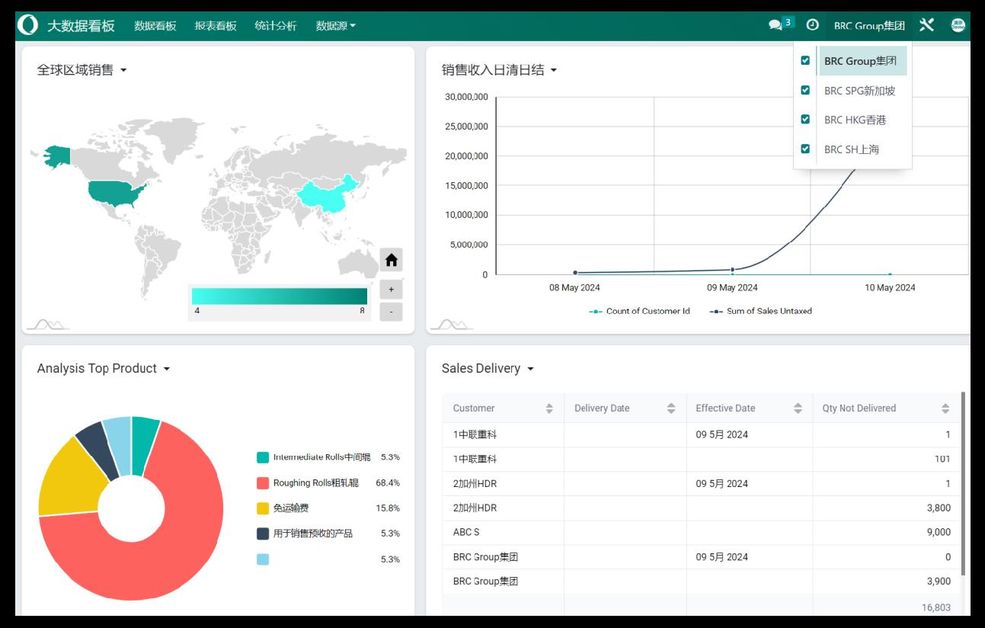Click yellow donut chart segment

coord(68,482)
